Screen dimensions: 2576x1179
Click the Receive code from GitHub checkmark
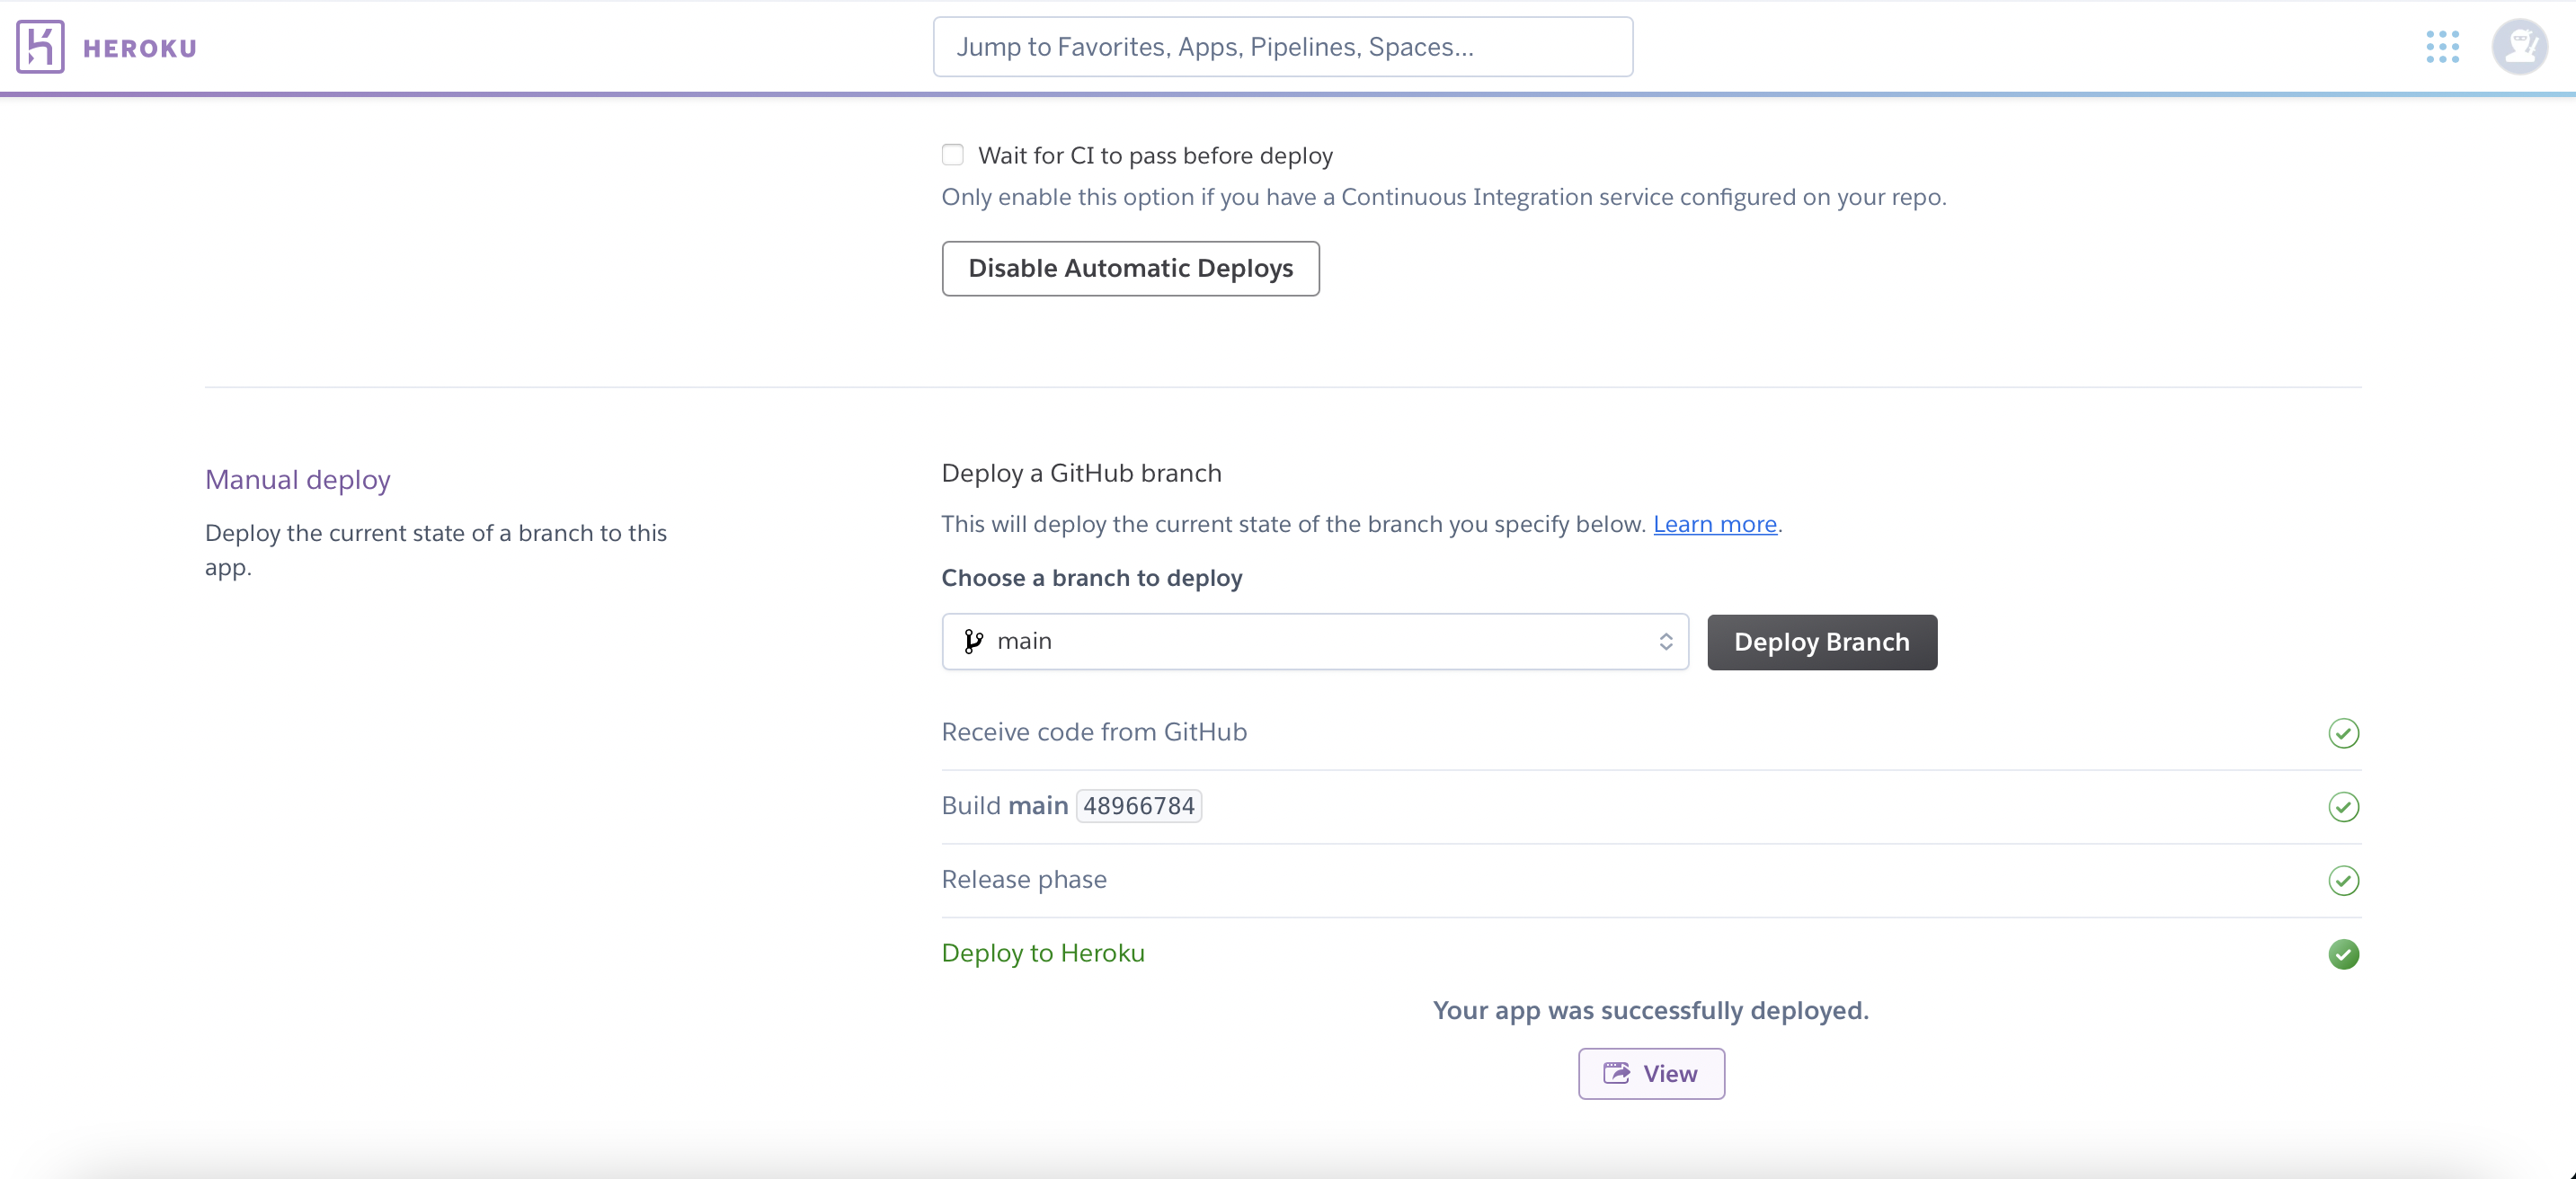[x=2343, y=733]
